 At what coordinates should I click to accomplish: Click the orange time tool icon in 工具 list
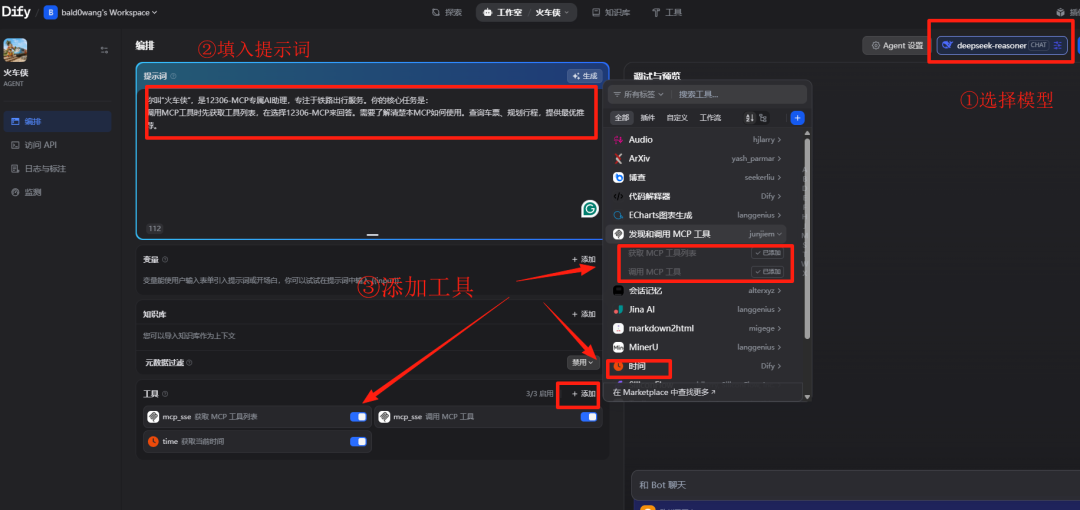153,441
